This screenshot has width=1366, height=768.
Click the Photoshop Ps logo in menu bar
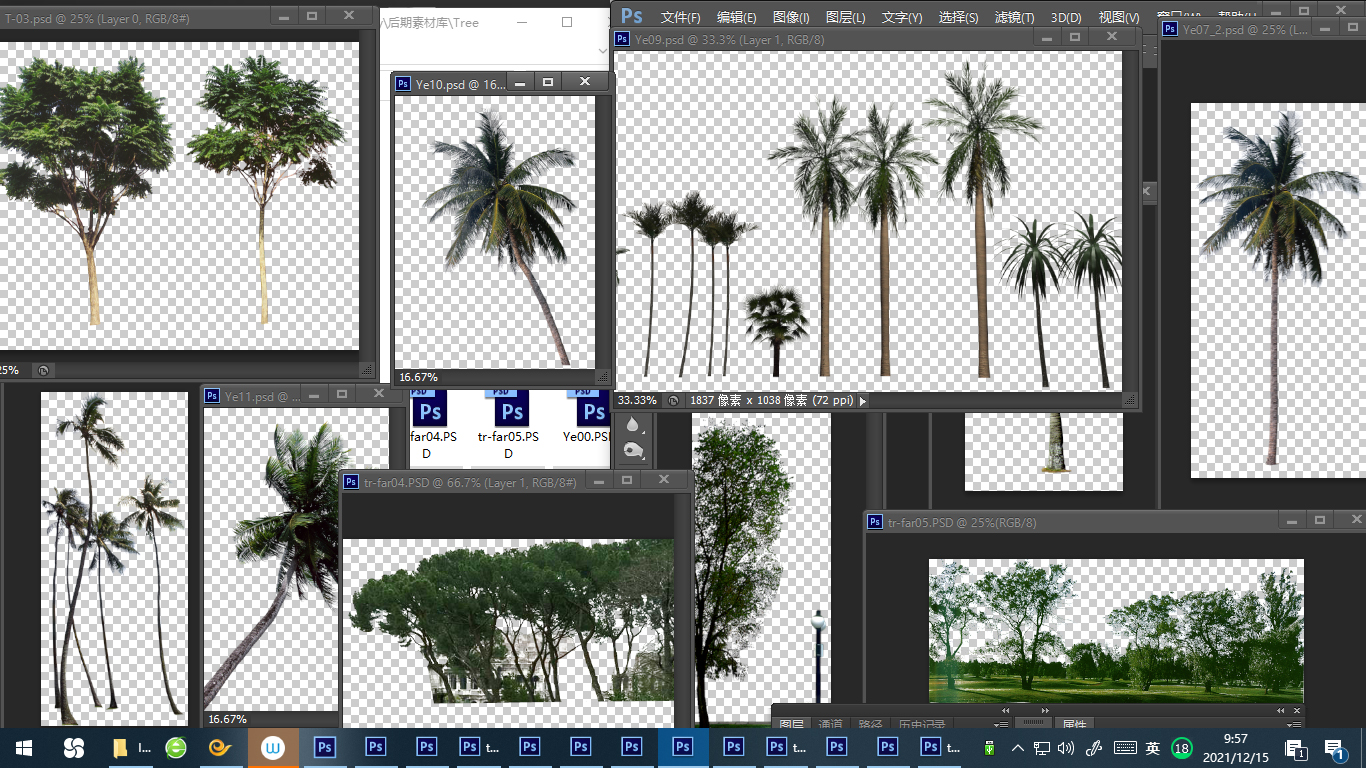(x=632, y=16)
